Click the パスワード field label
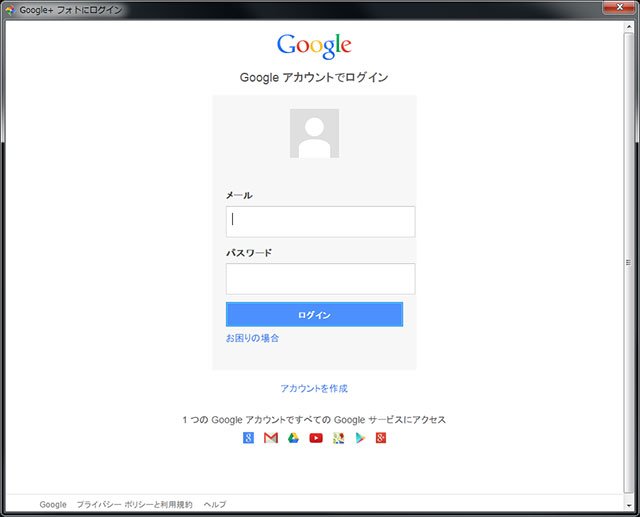Image resolution: width=640 pixels, height=517 pixels. [x=249, y=253]
